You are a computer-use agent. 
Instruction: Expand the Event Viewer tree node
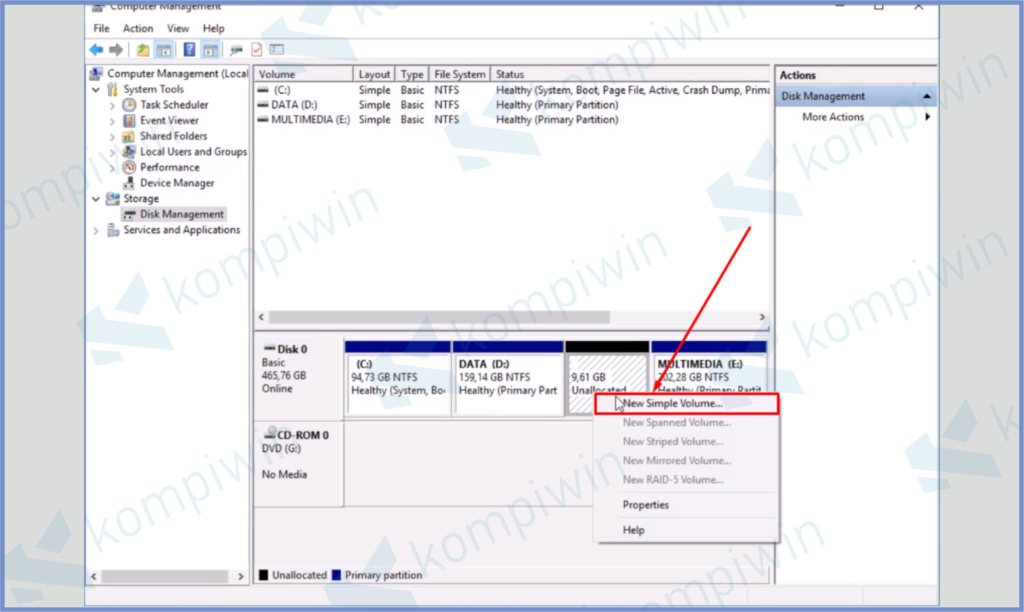coord(110,120)
